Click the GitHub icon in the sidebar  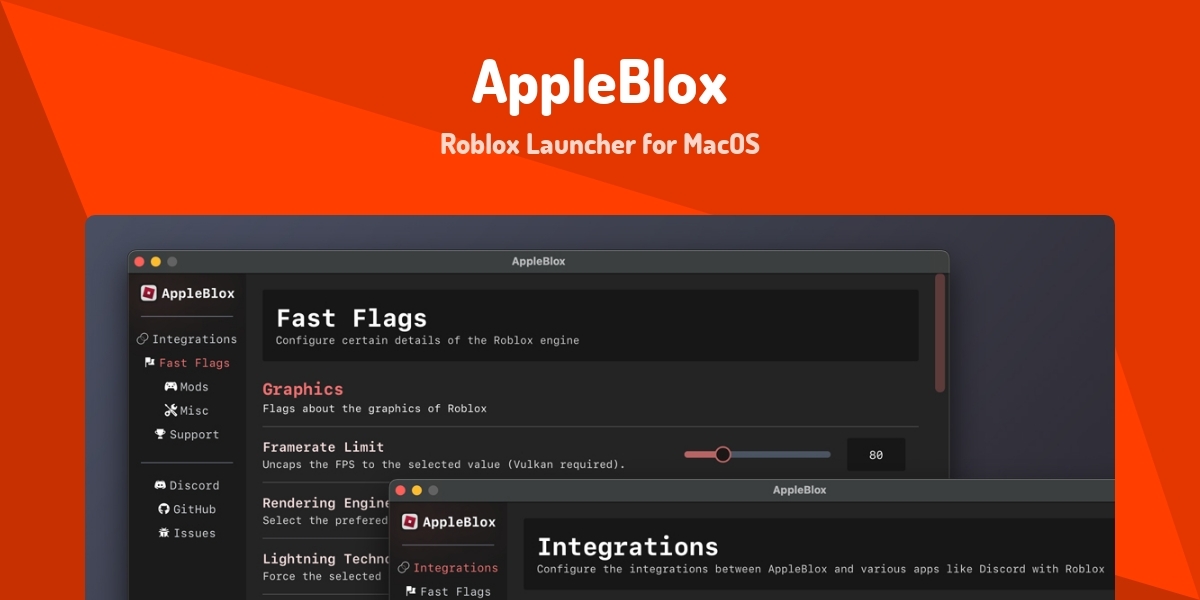164,509
